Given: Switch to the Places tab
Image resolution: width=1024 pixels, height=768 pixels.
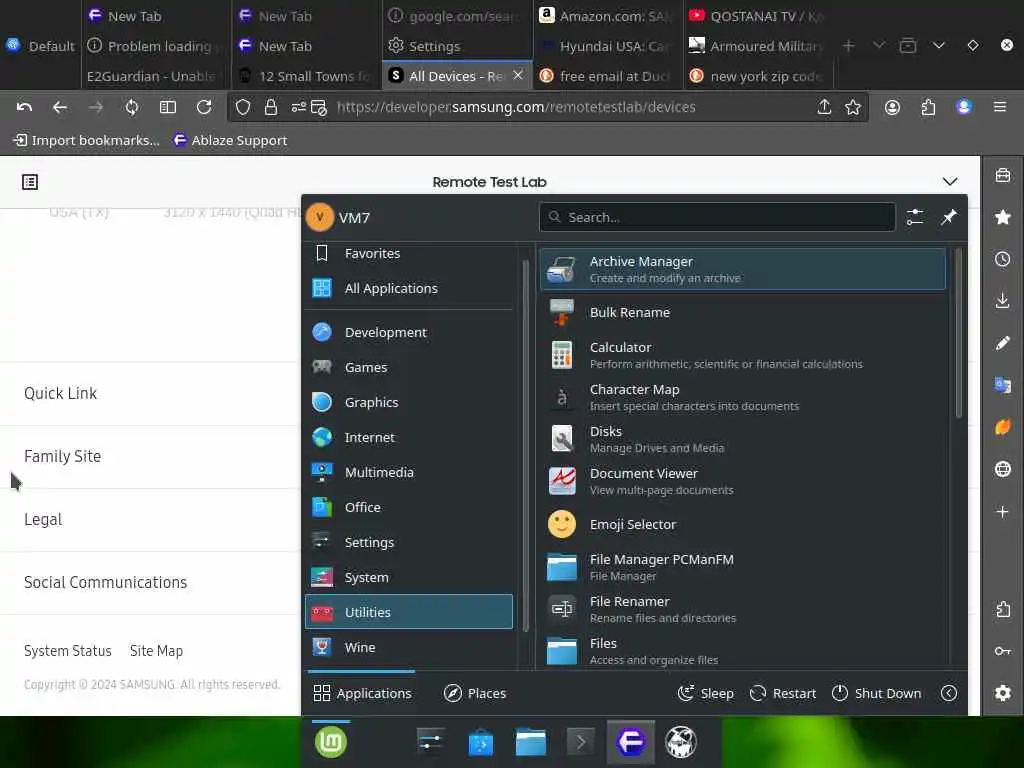Looking at the screenshot, I should point(475,693).
